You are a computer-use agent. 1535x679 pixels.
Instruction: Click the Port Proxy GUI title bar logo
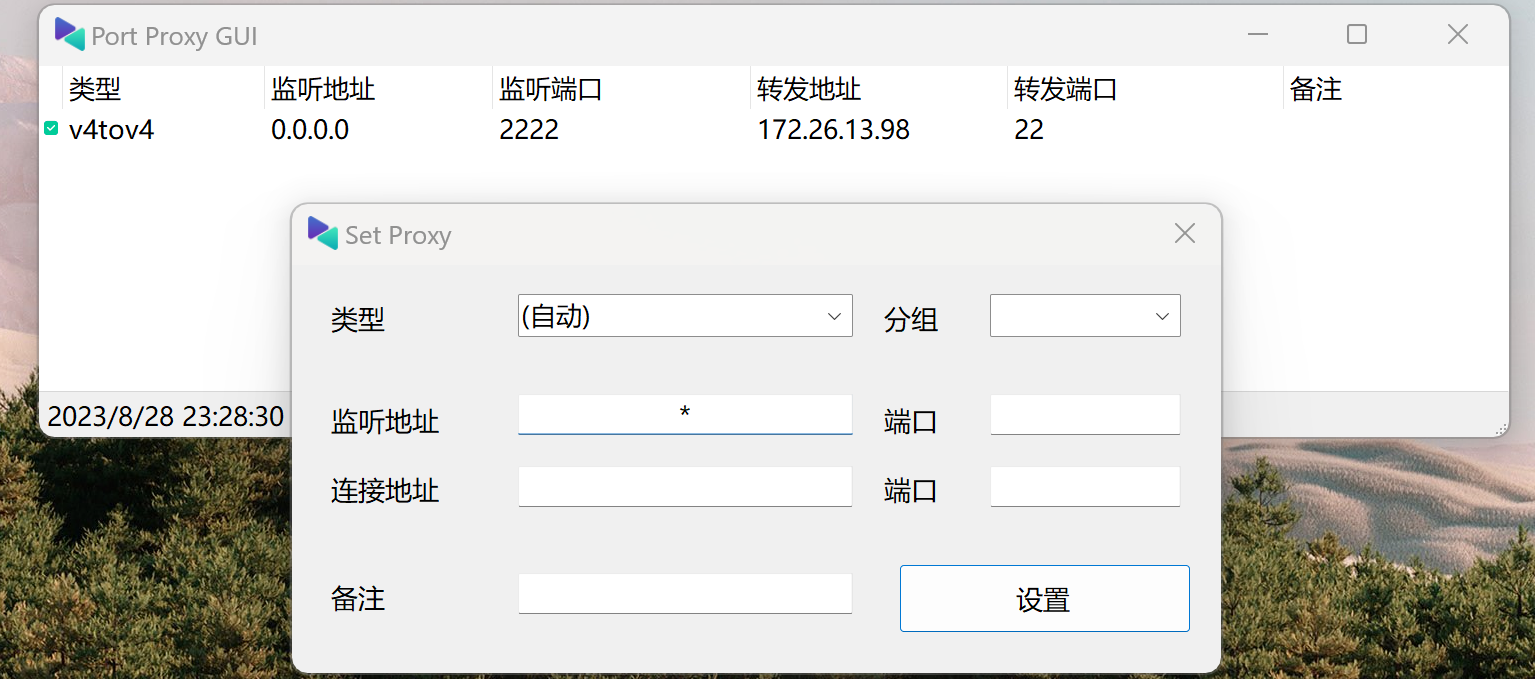click(x=69, y=34)
